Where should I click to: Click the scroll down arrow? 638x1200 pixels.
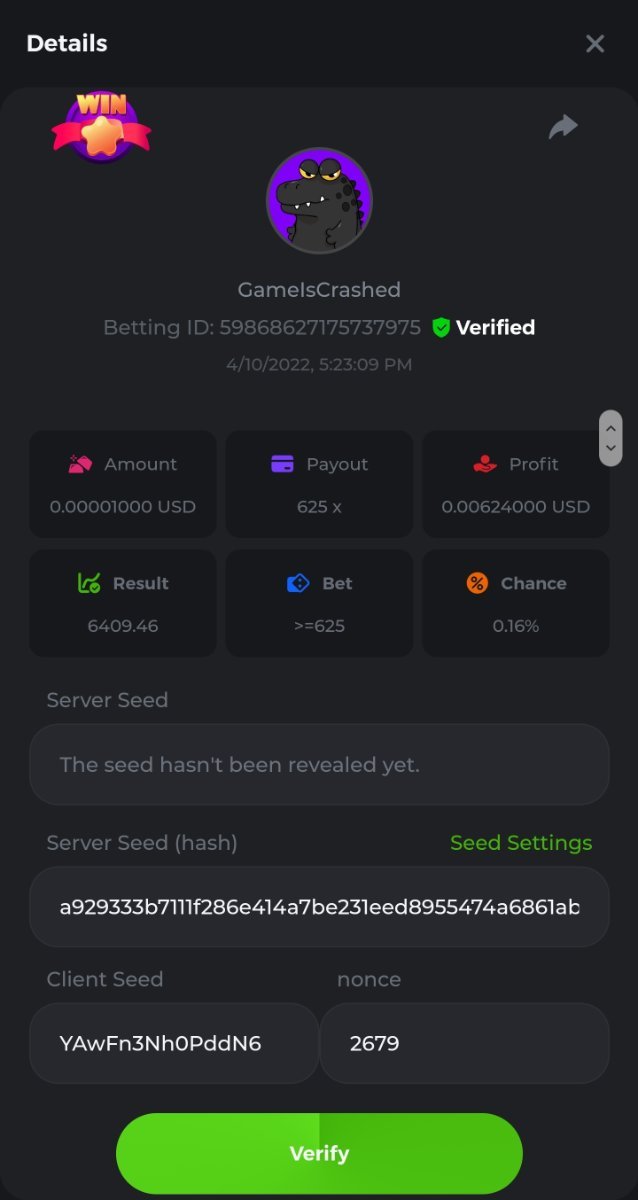610,449
